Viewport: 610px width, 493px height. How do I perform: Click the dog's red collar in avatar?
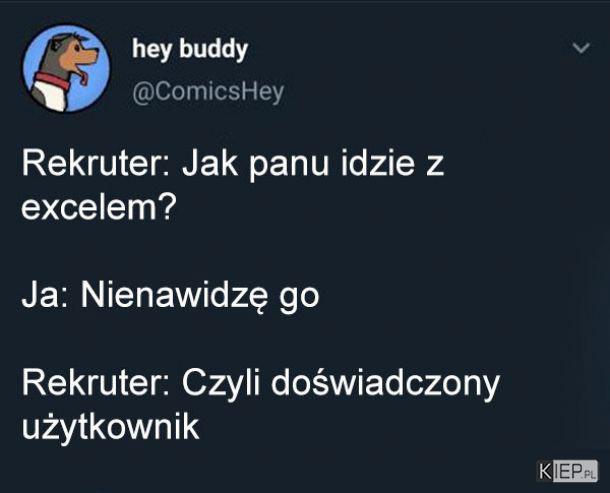[52, 81]
